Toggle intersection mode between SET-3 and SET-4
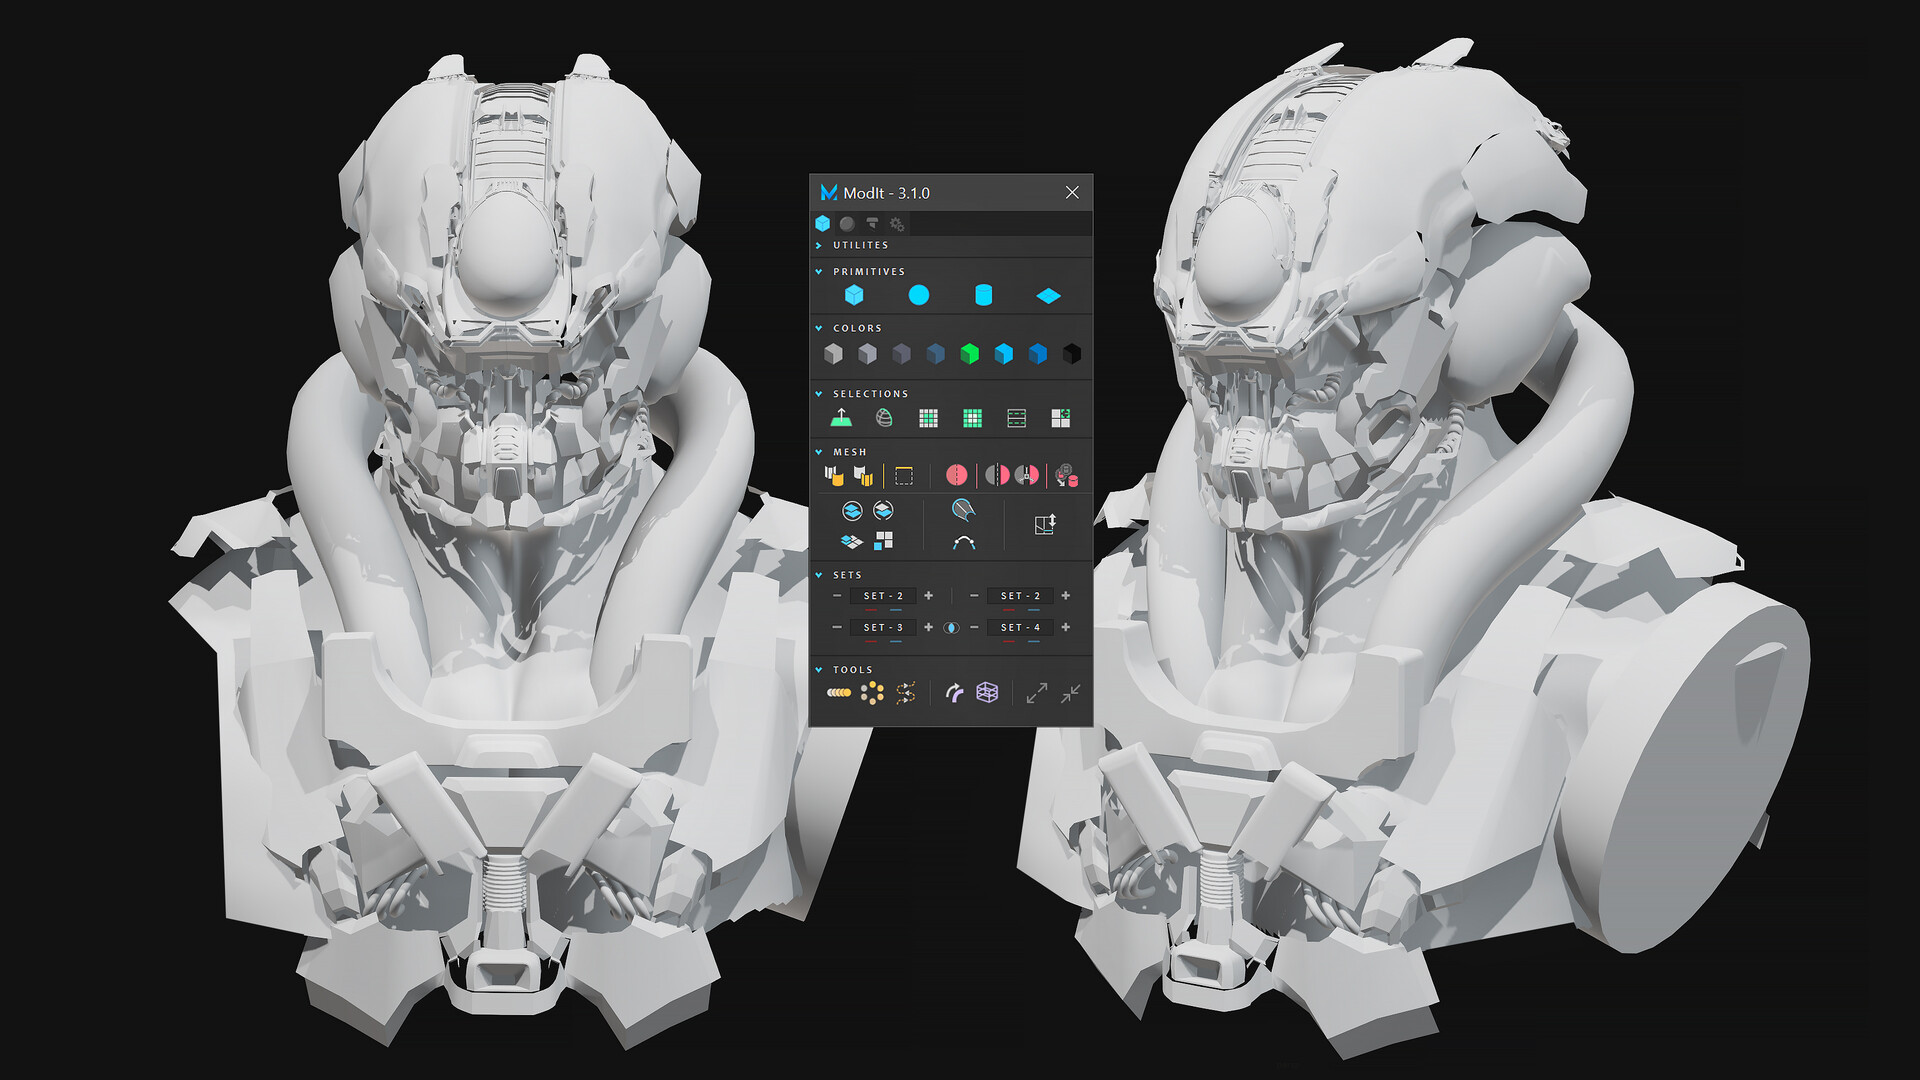The width and height of the screenshot is (1920, 1080). tap(951, 628)
